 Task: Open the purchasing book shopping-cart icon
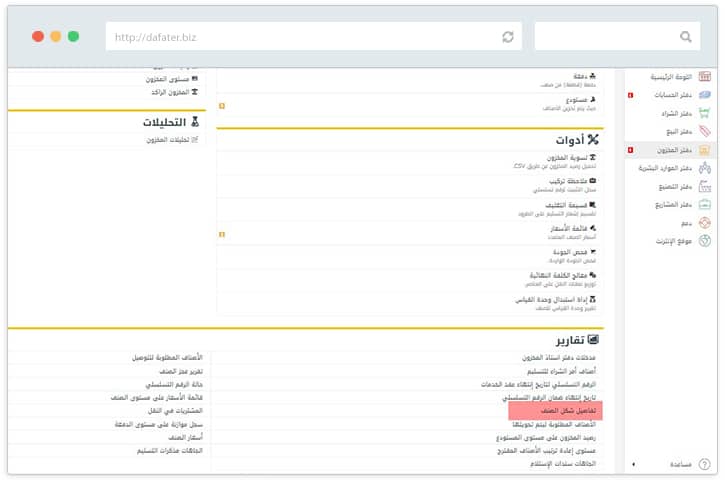(x=704, y=113)
